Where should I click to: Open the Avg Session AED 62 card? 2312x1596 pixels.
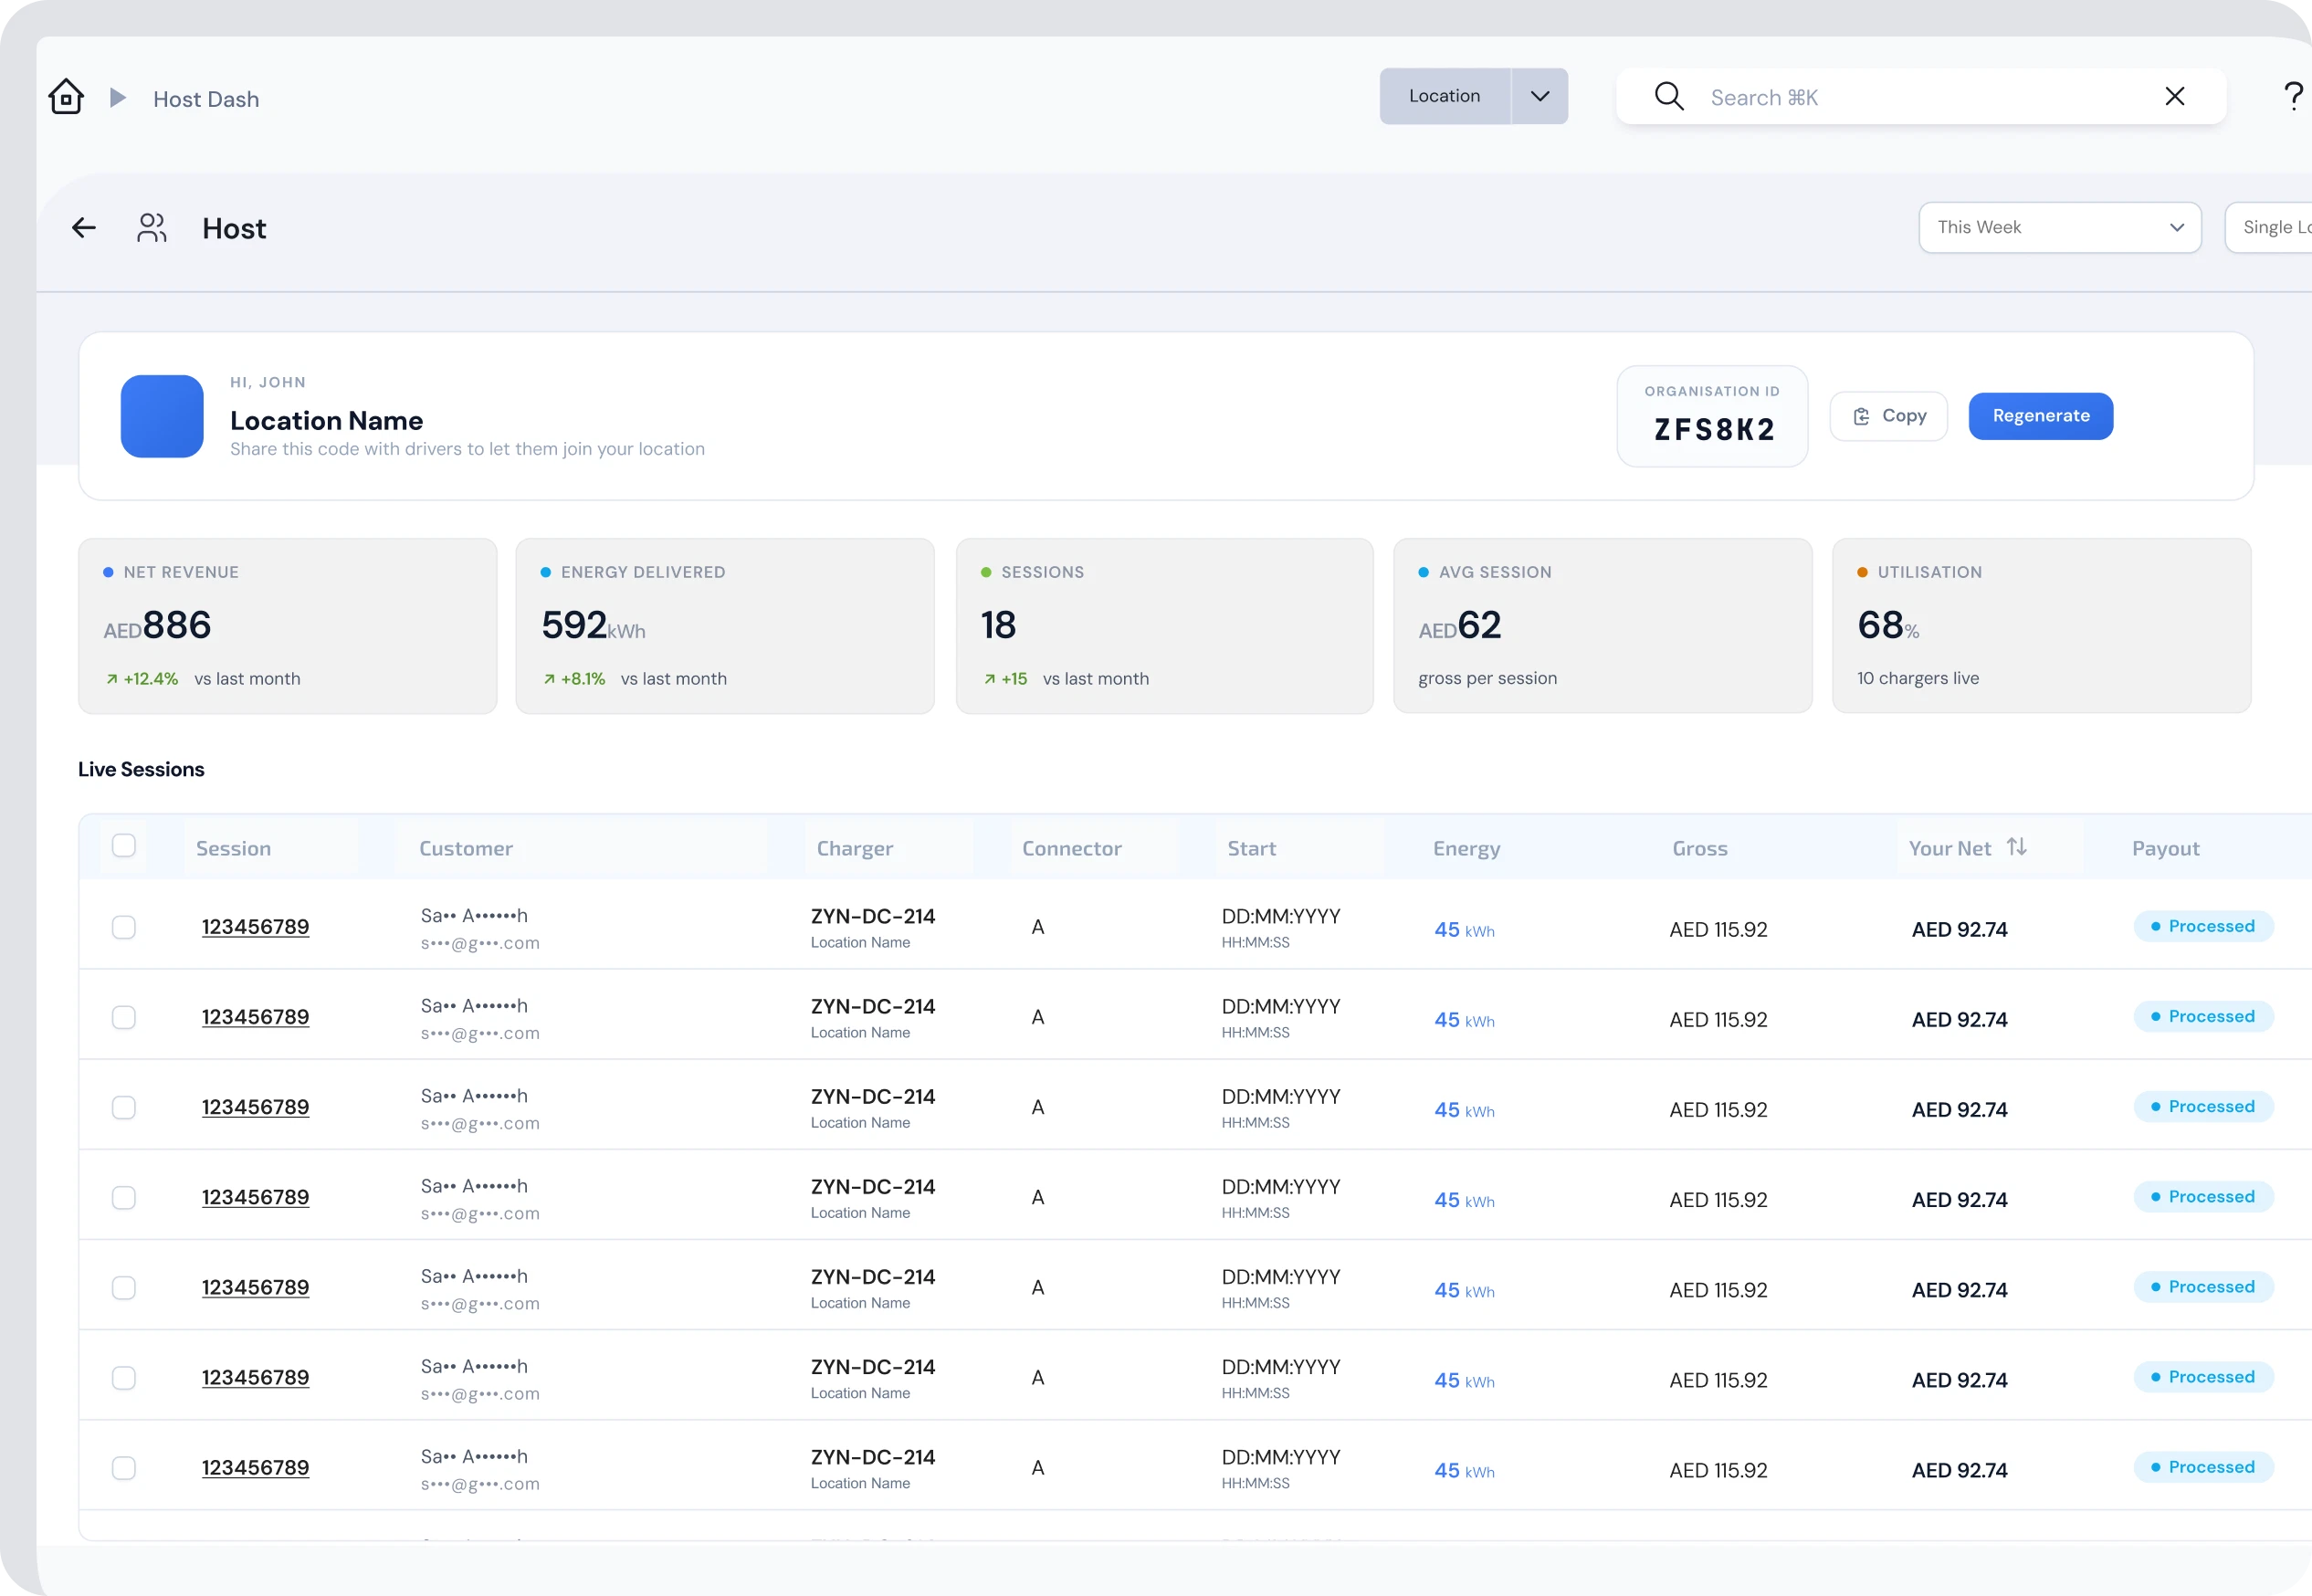[x=1603, y=626]
